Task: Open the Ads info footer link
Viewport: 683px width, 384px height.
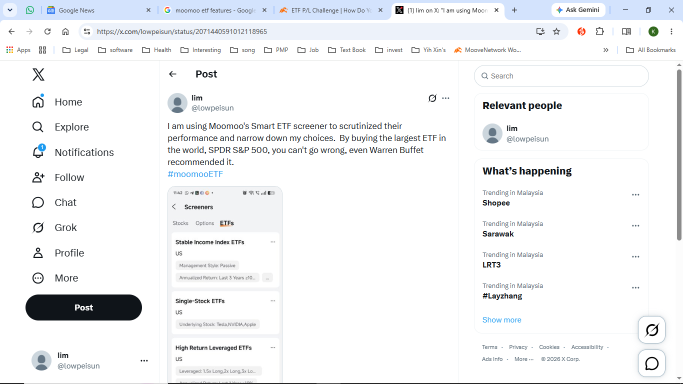Action: pos(492,359)
